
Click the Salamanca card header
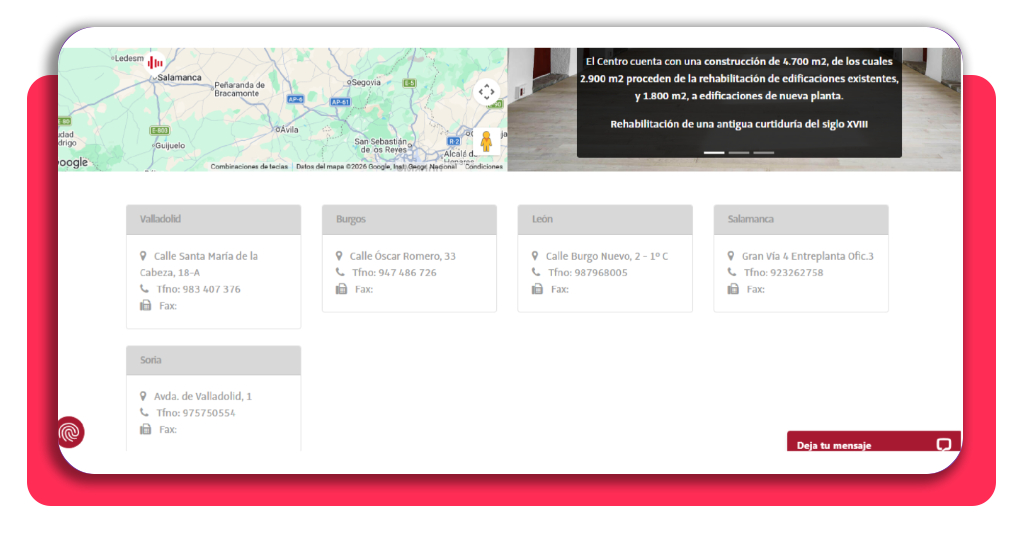coord(801,219)
